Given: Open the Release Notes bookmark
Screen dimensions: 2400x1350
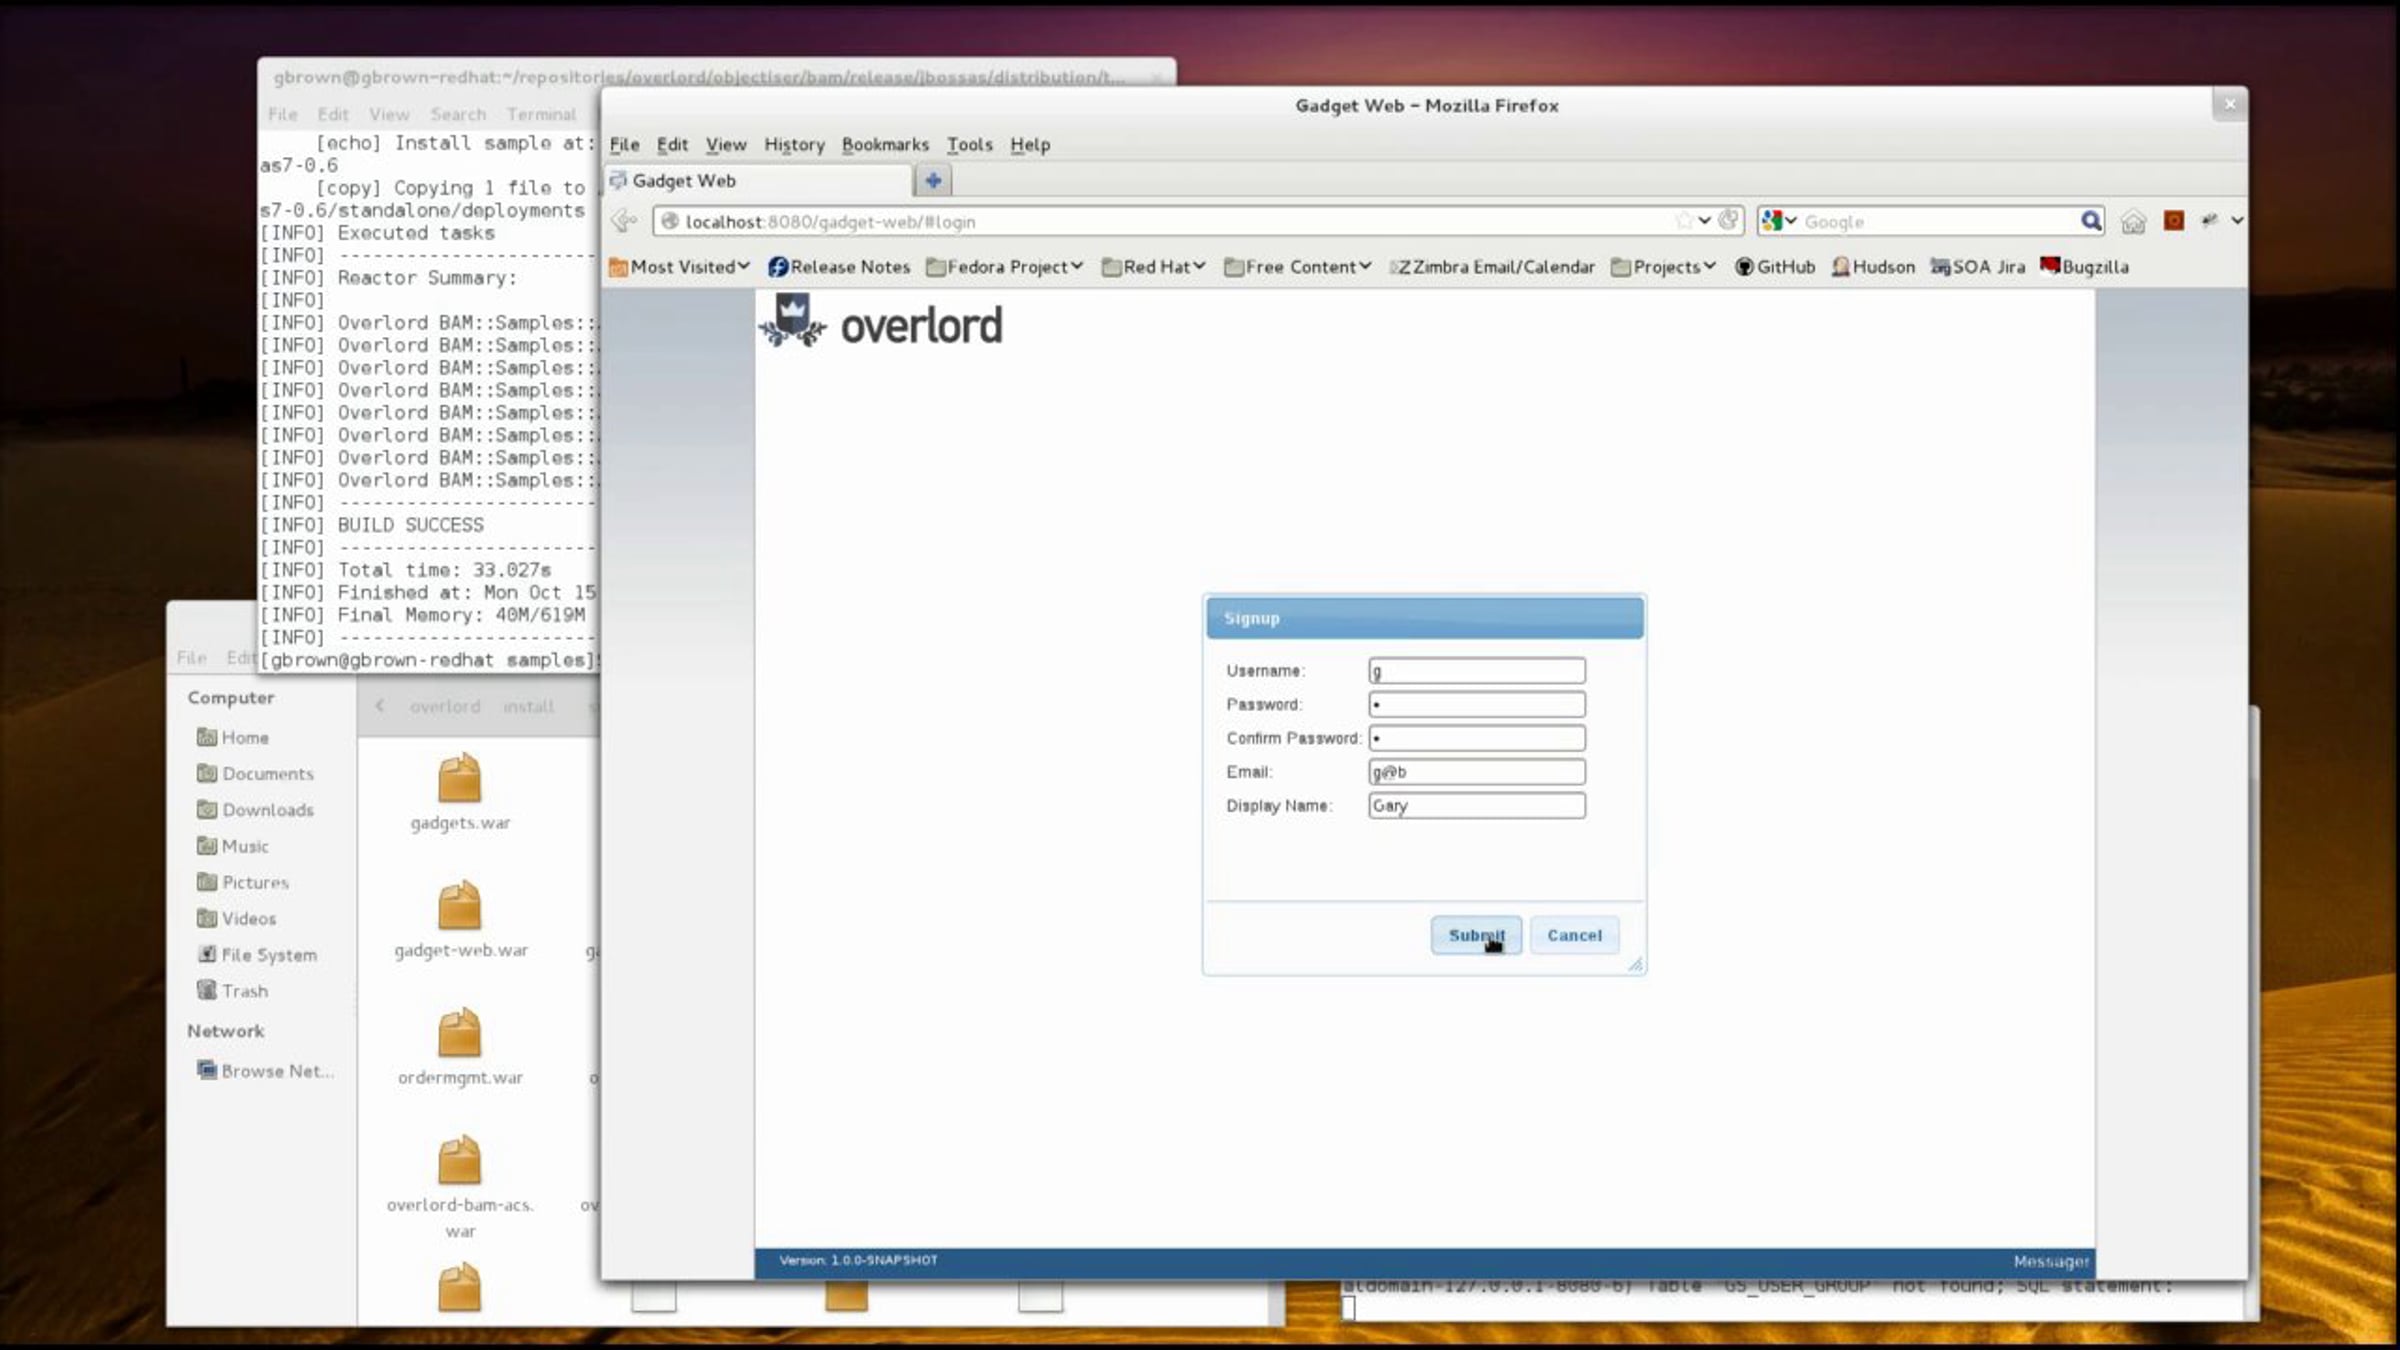Looking at the screenshot, I should pos(839,267).
